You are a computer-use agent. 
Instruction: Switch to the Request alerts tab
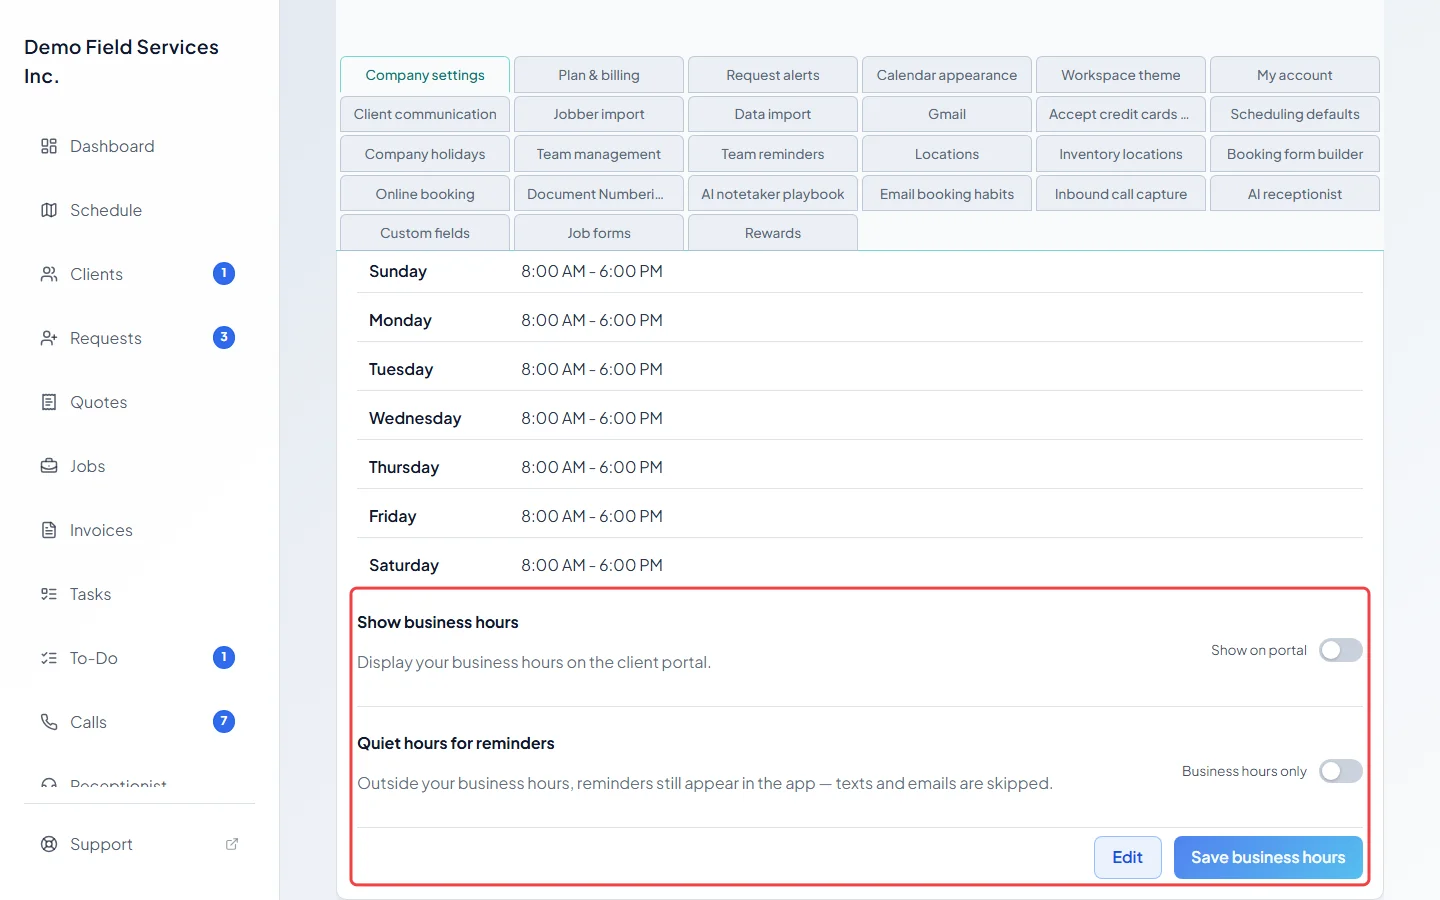pyautogui.click(x=773, y=75)
